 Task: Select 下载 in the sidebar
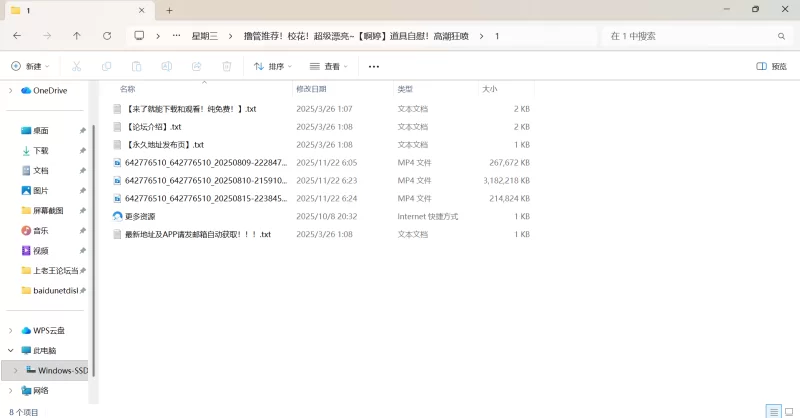pos(41,150)
